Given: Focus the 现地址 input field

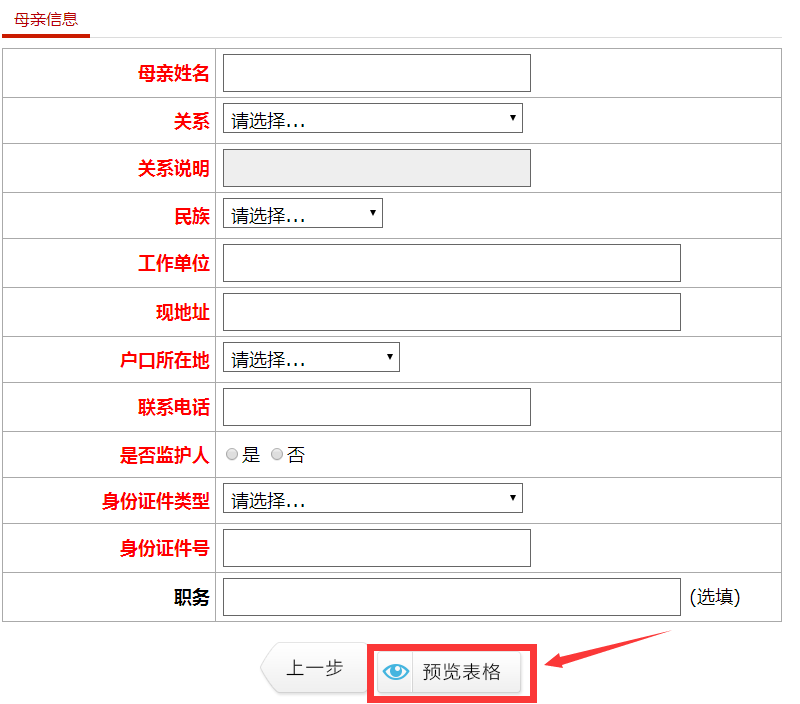Looking at the screenshot, I should tap(451, 312).
